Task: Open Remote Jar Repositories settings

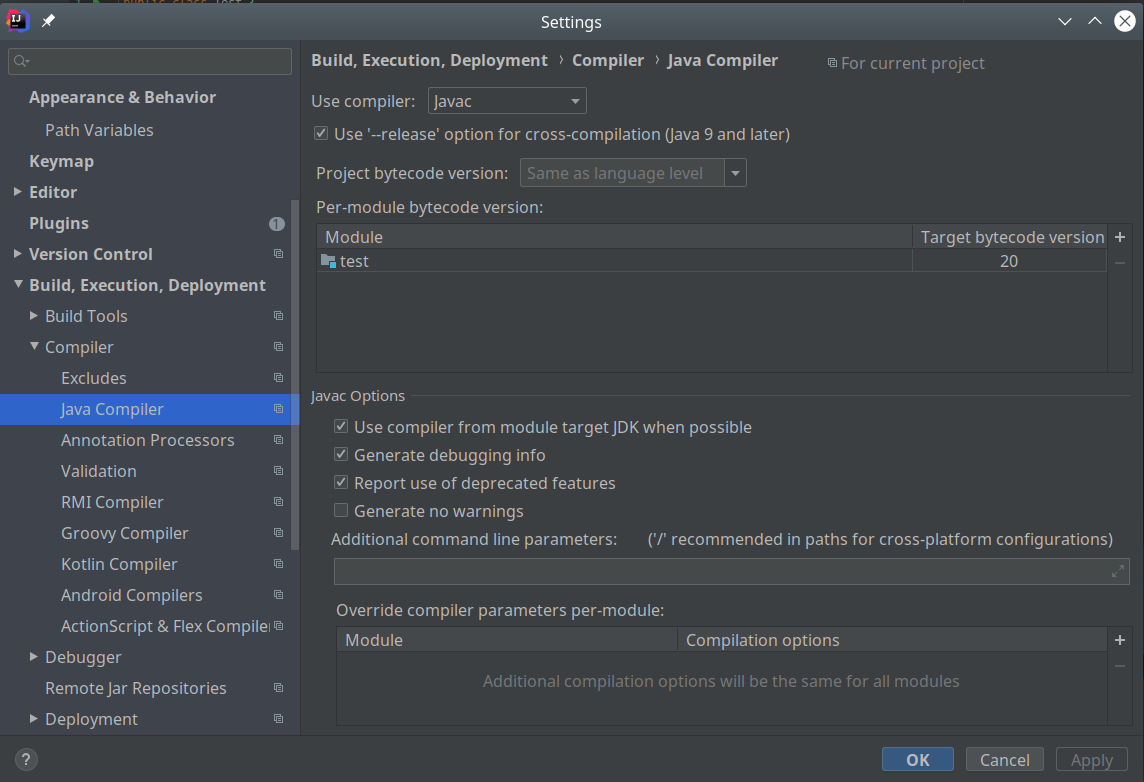Action: (136, 688)
